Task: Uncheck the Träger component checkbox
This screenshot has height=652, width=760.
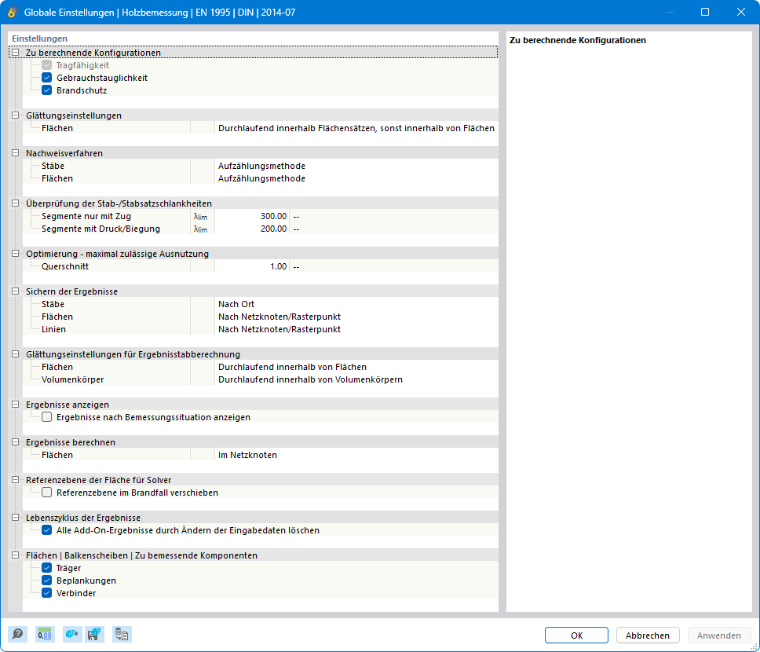Action: click(47, 568)
